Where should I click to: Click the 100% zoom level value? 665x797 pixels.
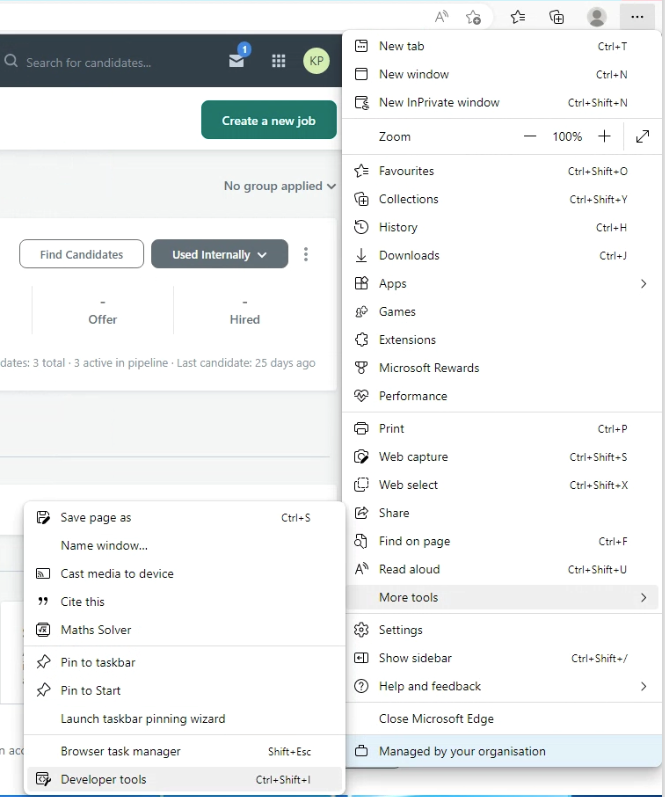click(x=567, y=137)
